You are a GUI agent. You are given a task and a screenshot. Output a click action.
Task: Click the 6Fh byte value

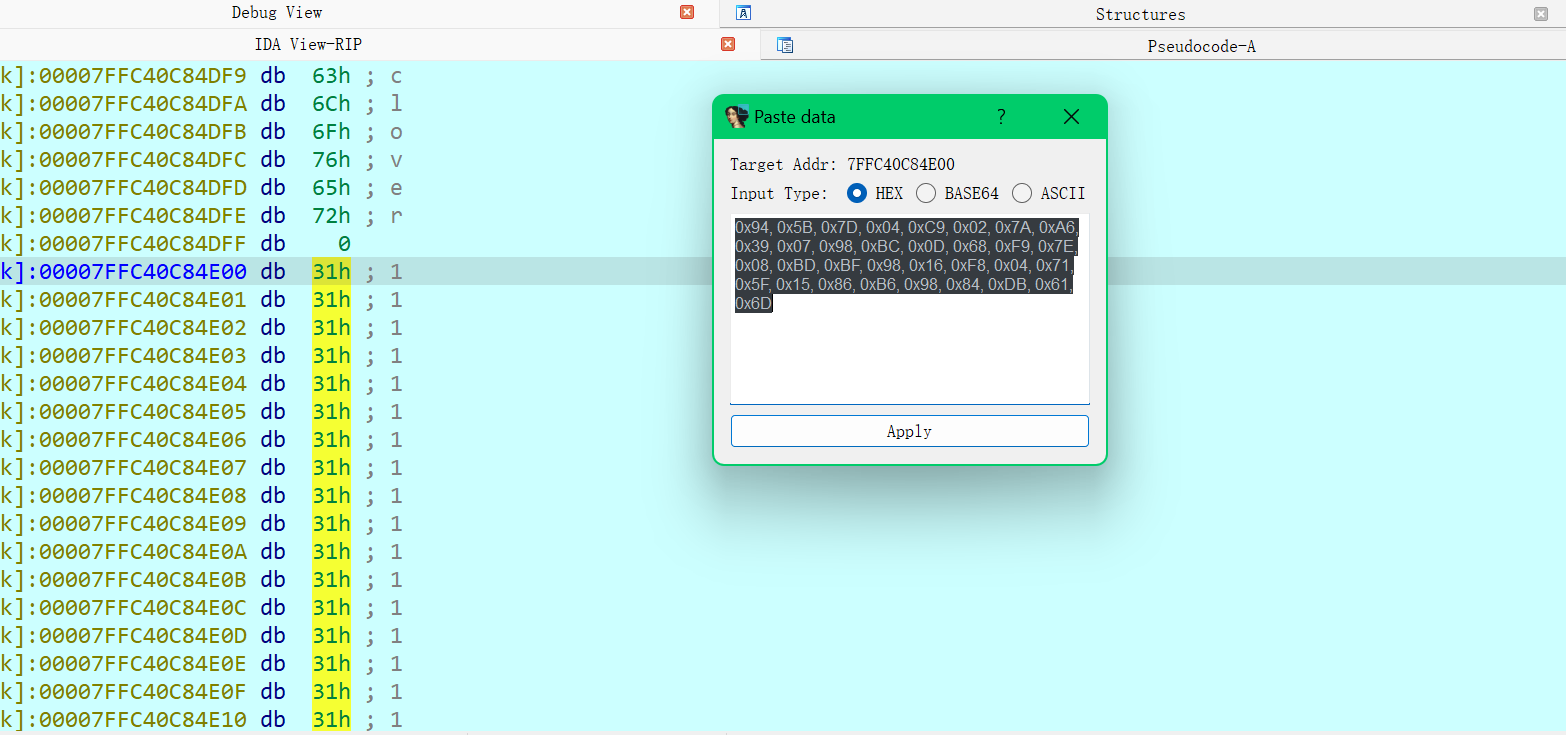331,131
